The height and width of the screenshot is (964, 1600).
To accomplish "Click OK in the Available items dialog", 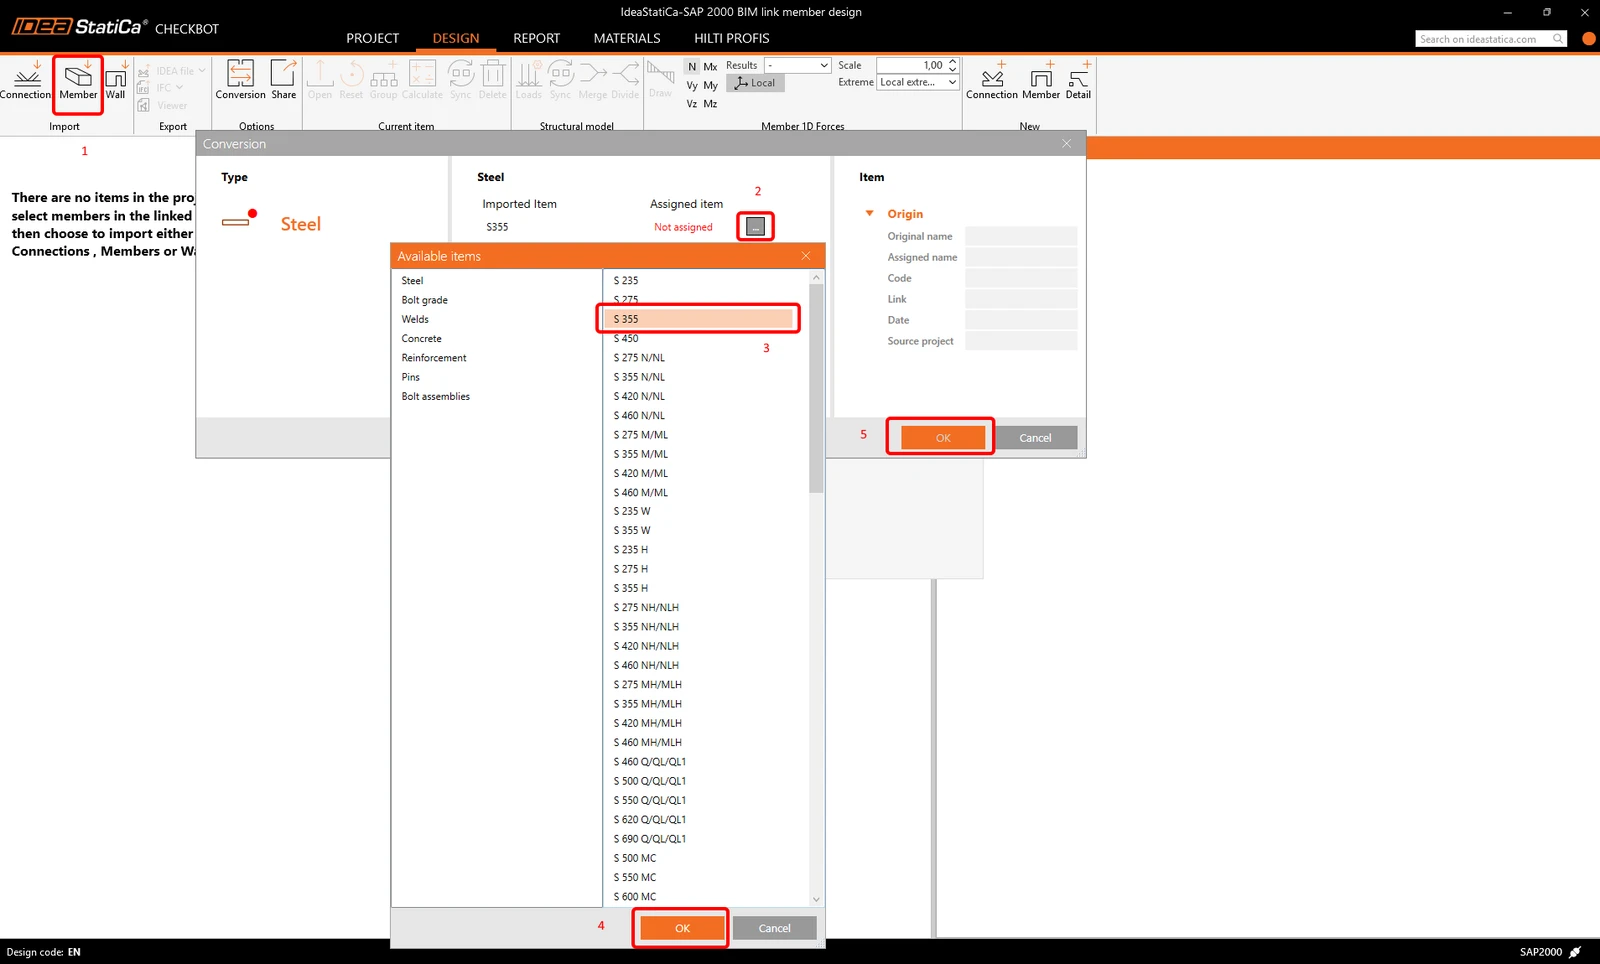I will 682,929.
